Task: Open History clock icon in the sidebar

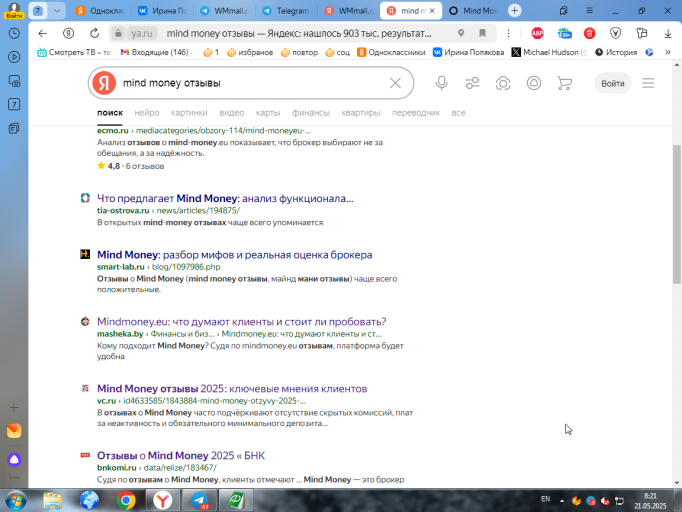Action: pos(14,33)
